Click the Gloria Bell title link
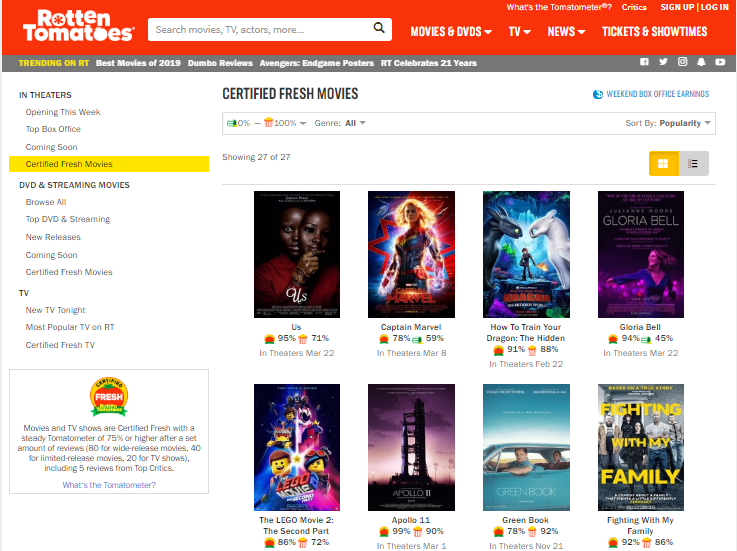This screenshot has width=737, height=551. [x=640, y=327]
